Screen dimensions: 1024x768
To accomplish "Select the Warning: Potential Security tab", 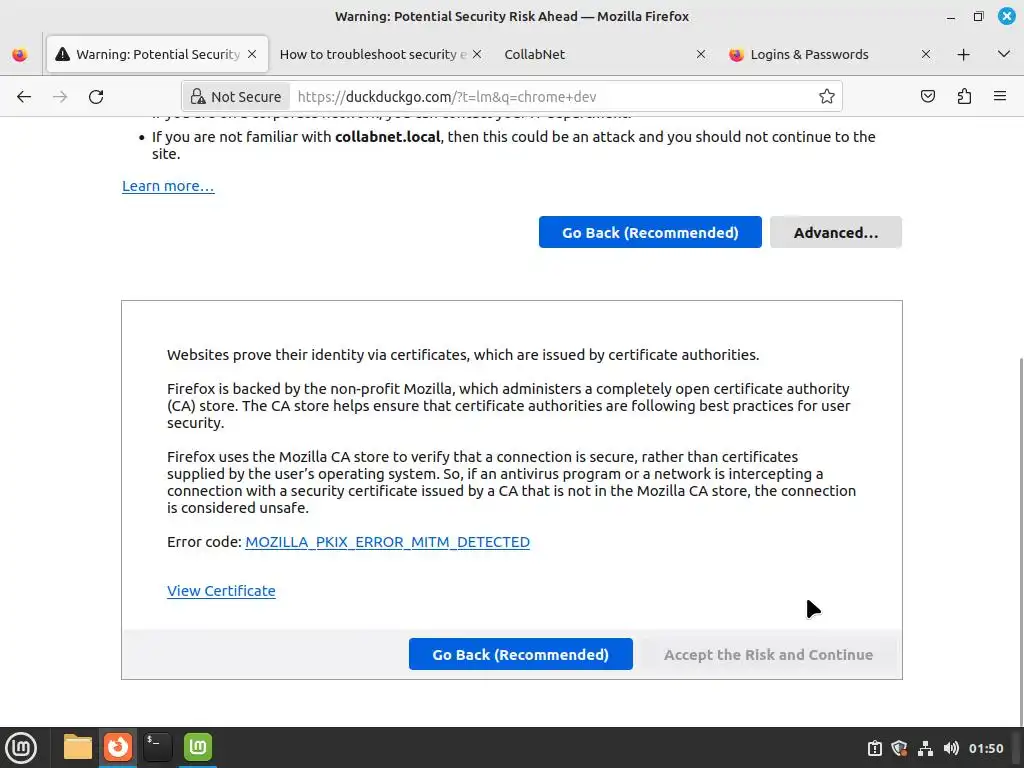I will pos(157,54).
